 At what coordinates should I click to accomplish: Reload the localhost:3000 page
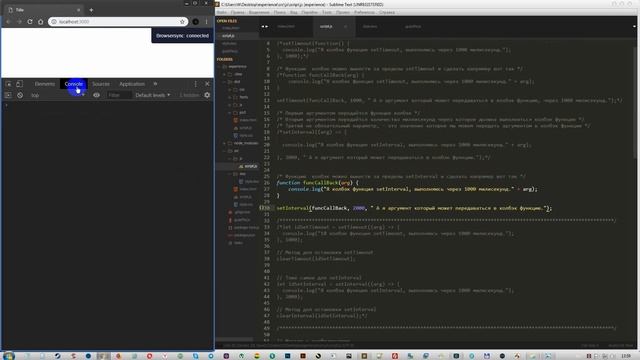(30, 22)
